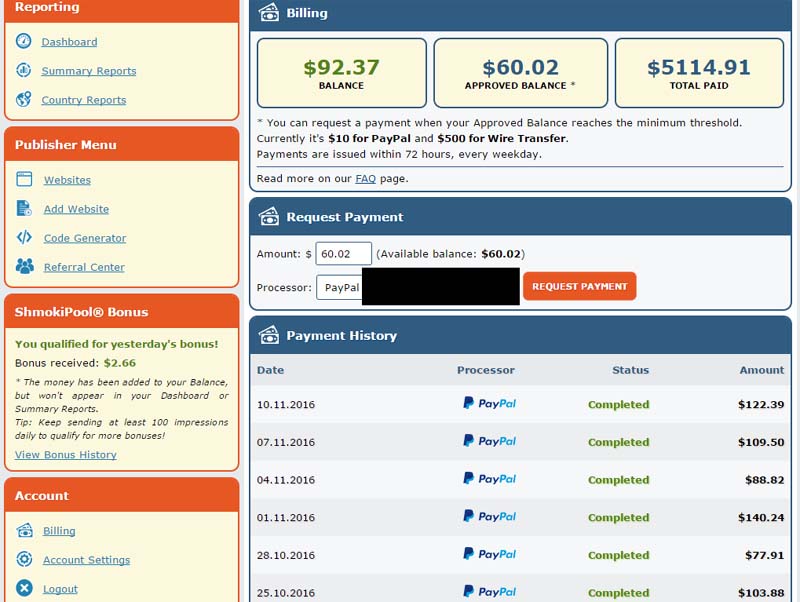The width and height of the screenshot is (800, 602).
Task: Click the $109.50 amount cell
Action: (x=761, y=442)
